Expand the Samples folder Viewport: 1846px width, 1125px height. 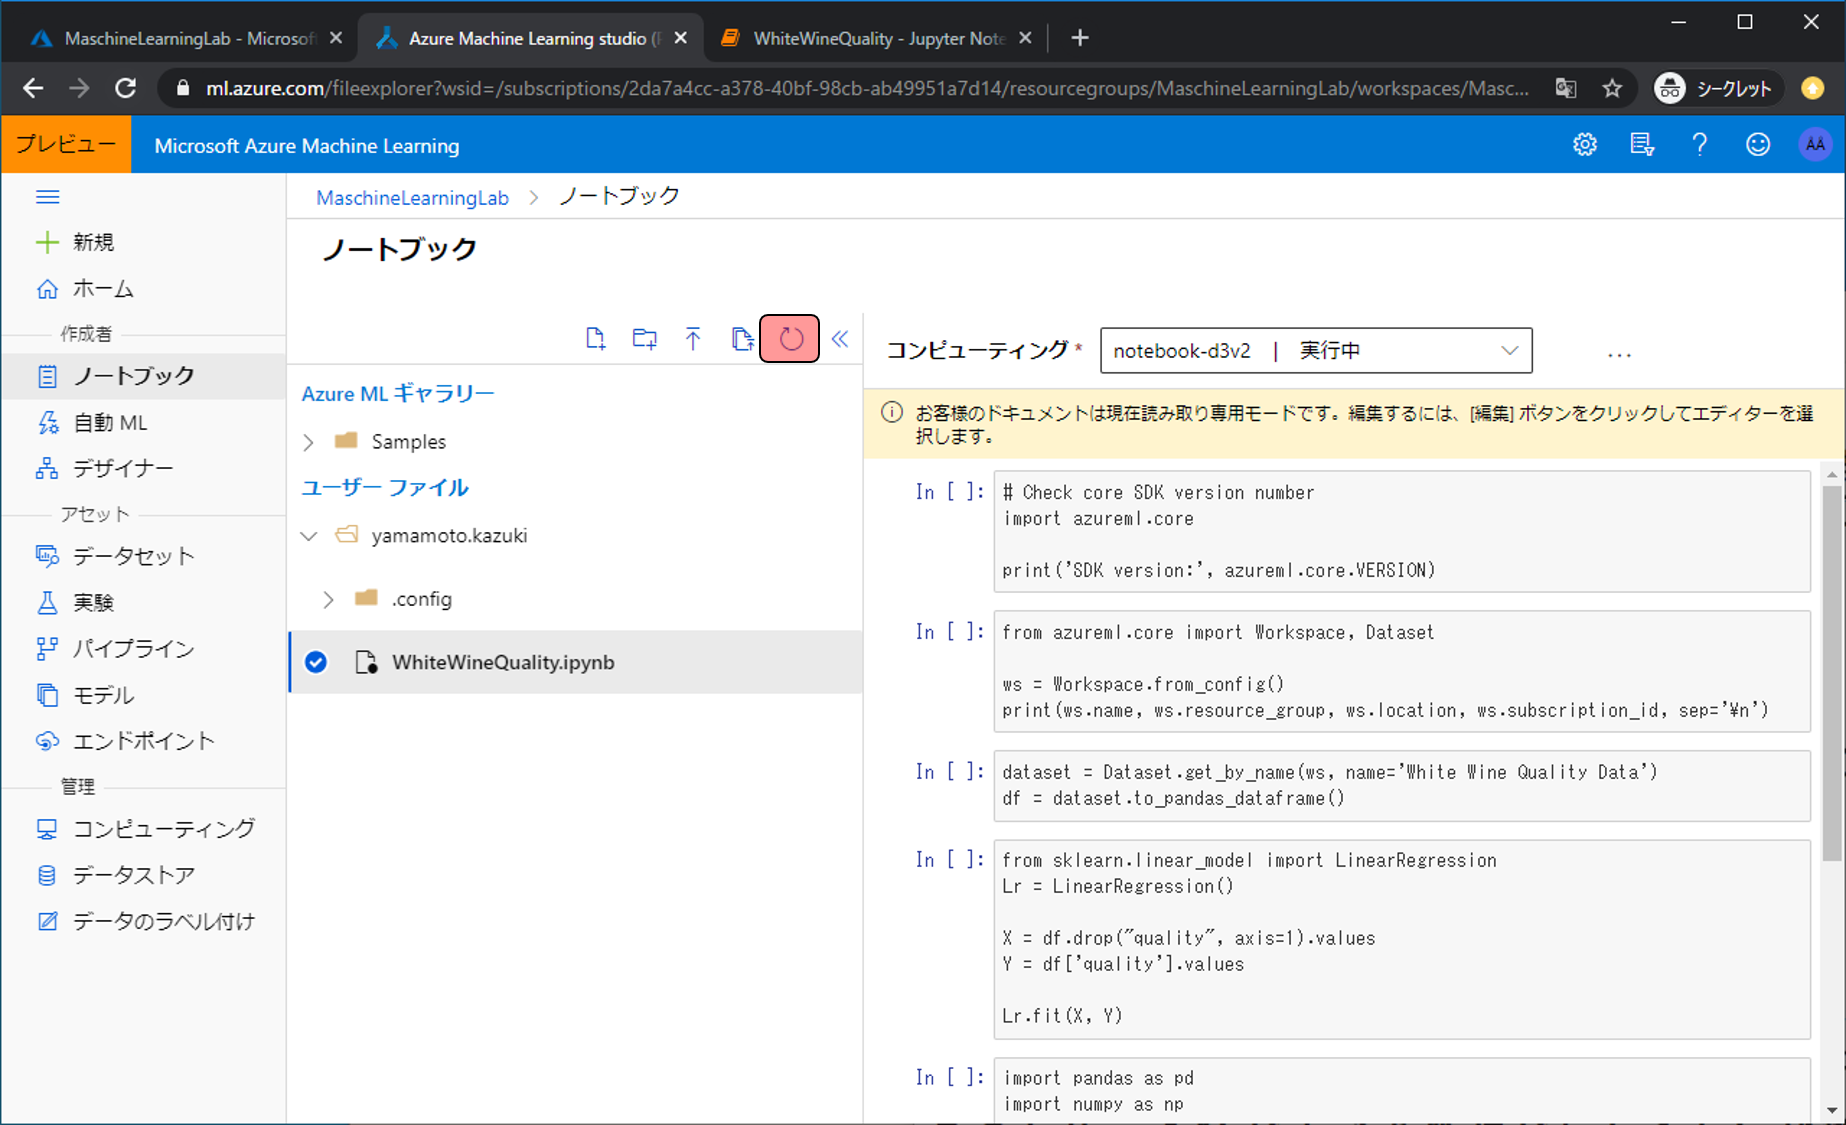coord(309,442)
